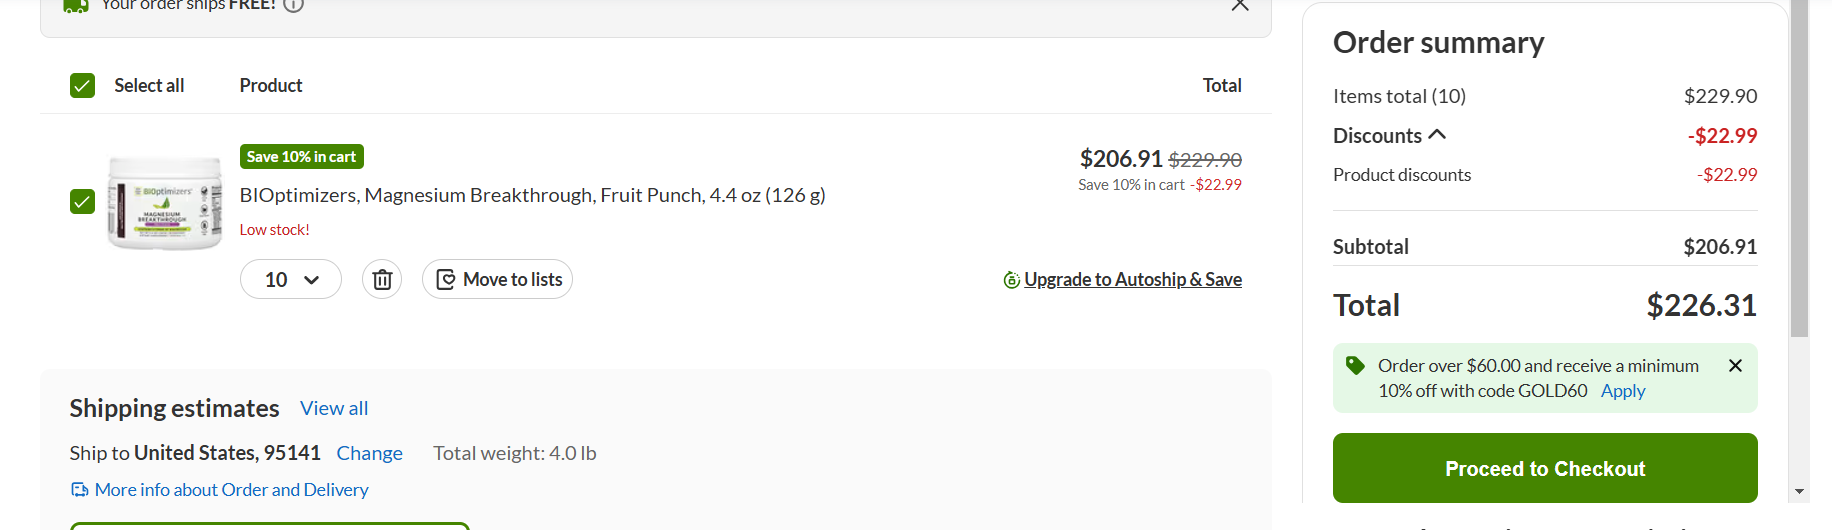Click Move to lists button
This screenshot has width=1832, height=530.
click(x=497, y=279)
